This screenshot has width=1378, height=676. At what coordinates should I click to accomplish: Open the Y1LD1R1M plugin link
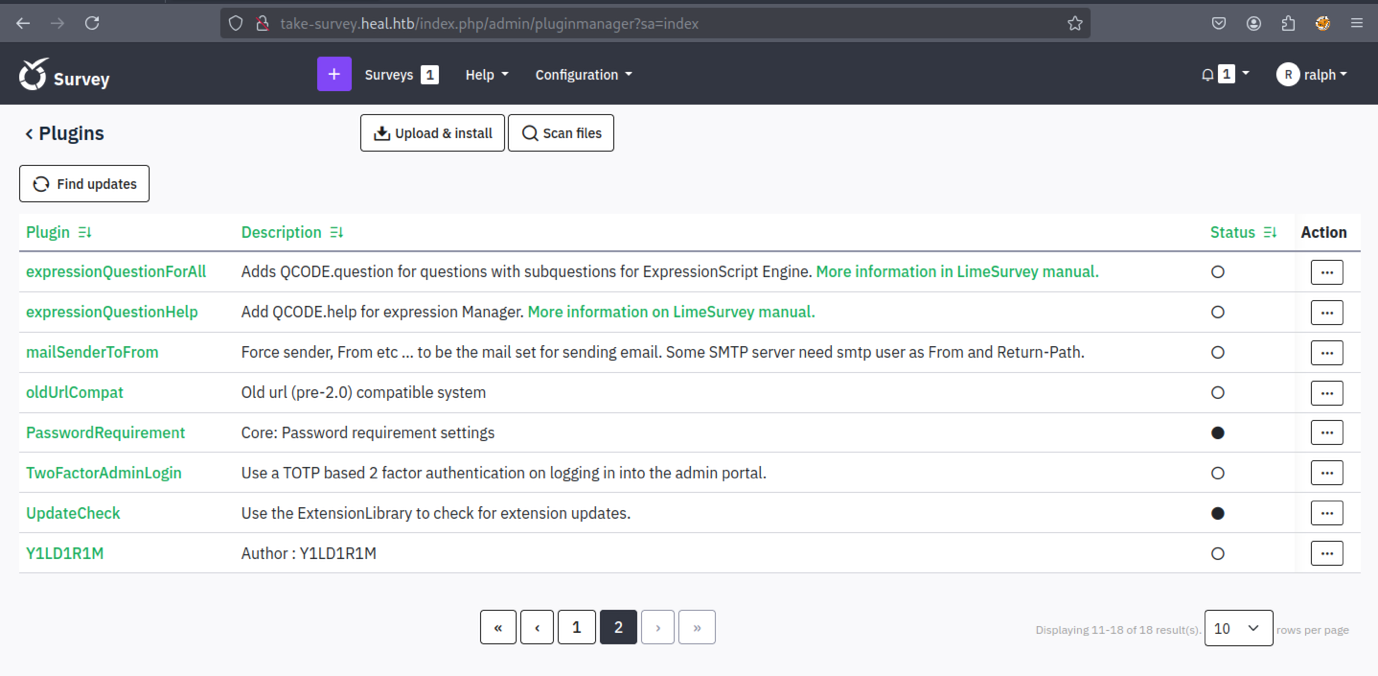point(65,553)
